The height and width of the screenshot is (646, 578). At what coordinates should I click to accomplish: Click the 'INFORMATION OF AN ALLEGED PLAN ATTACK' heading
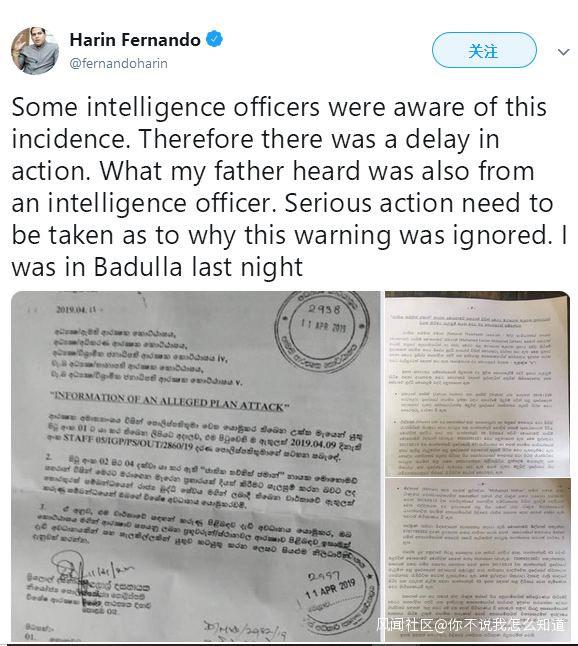(x=169, y=401)
